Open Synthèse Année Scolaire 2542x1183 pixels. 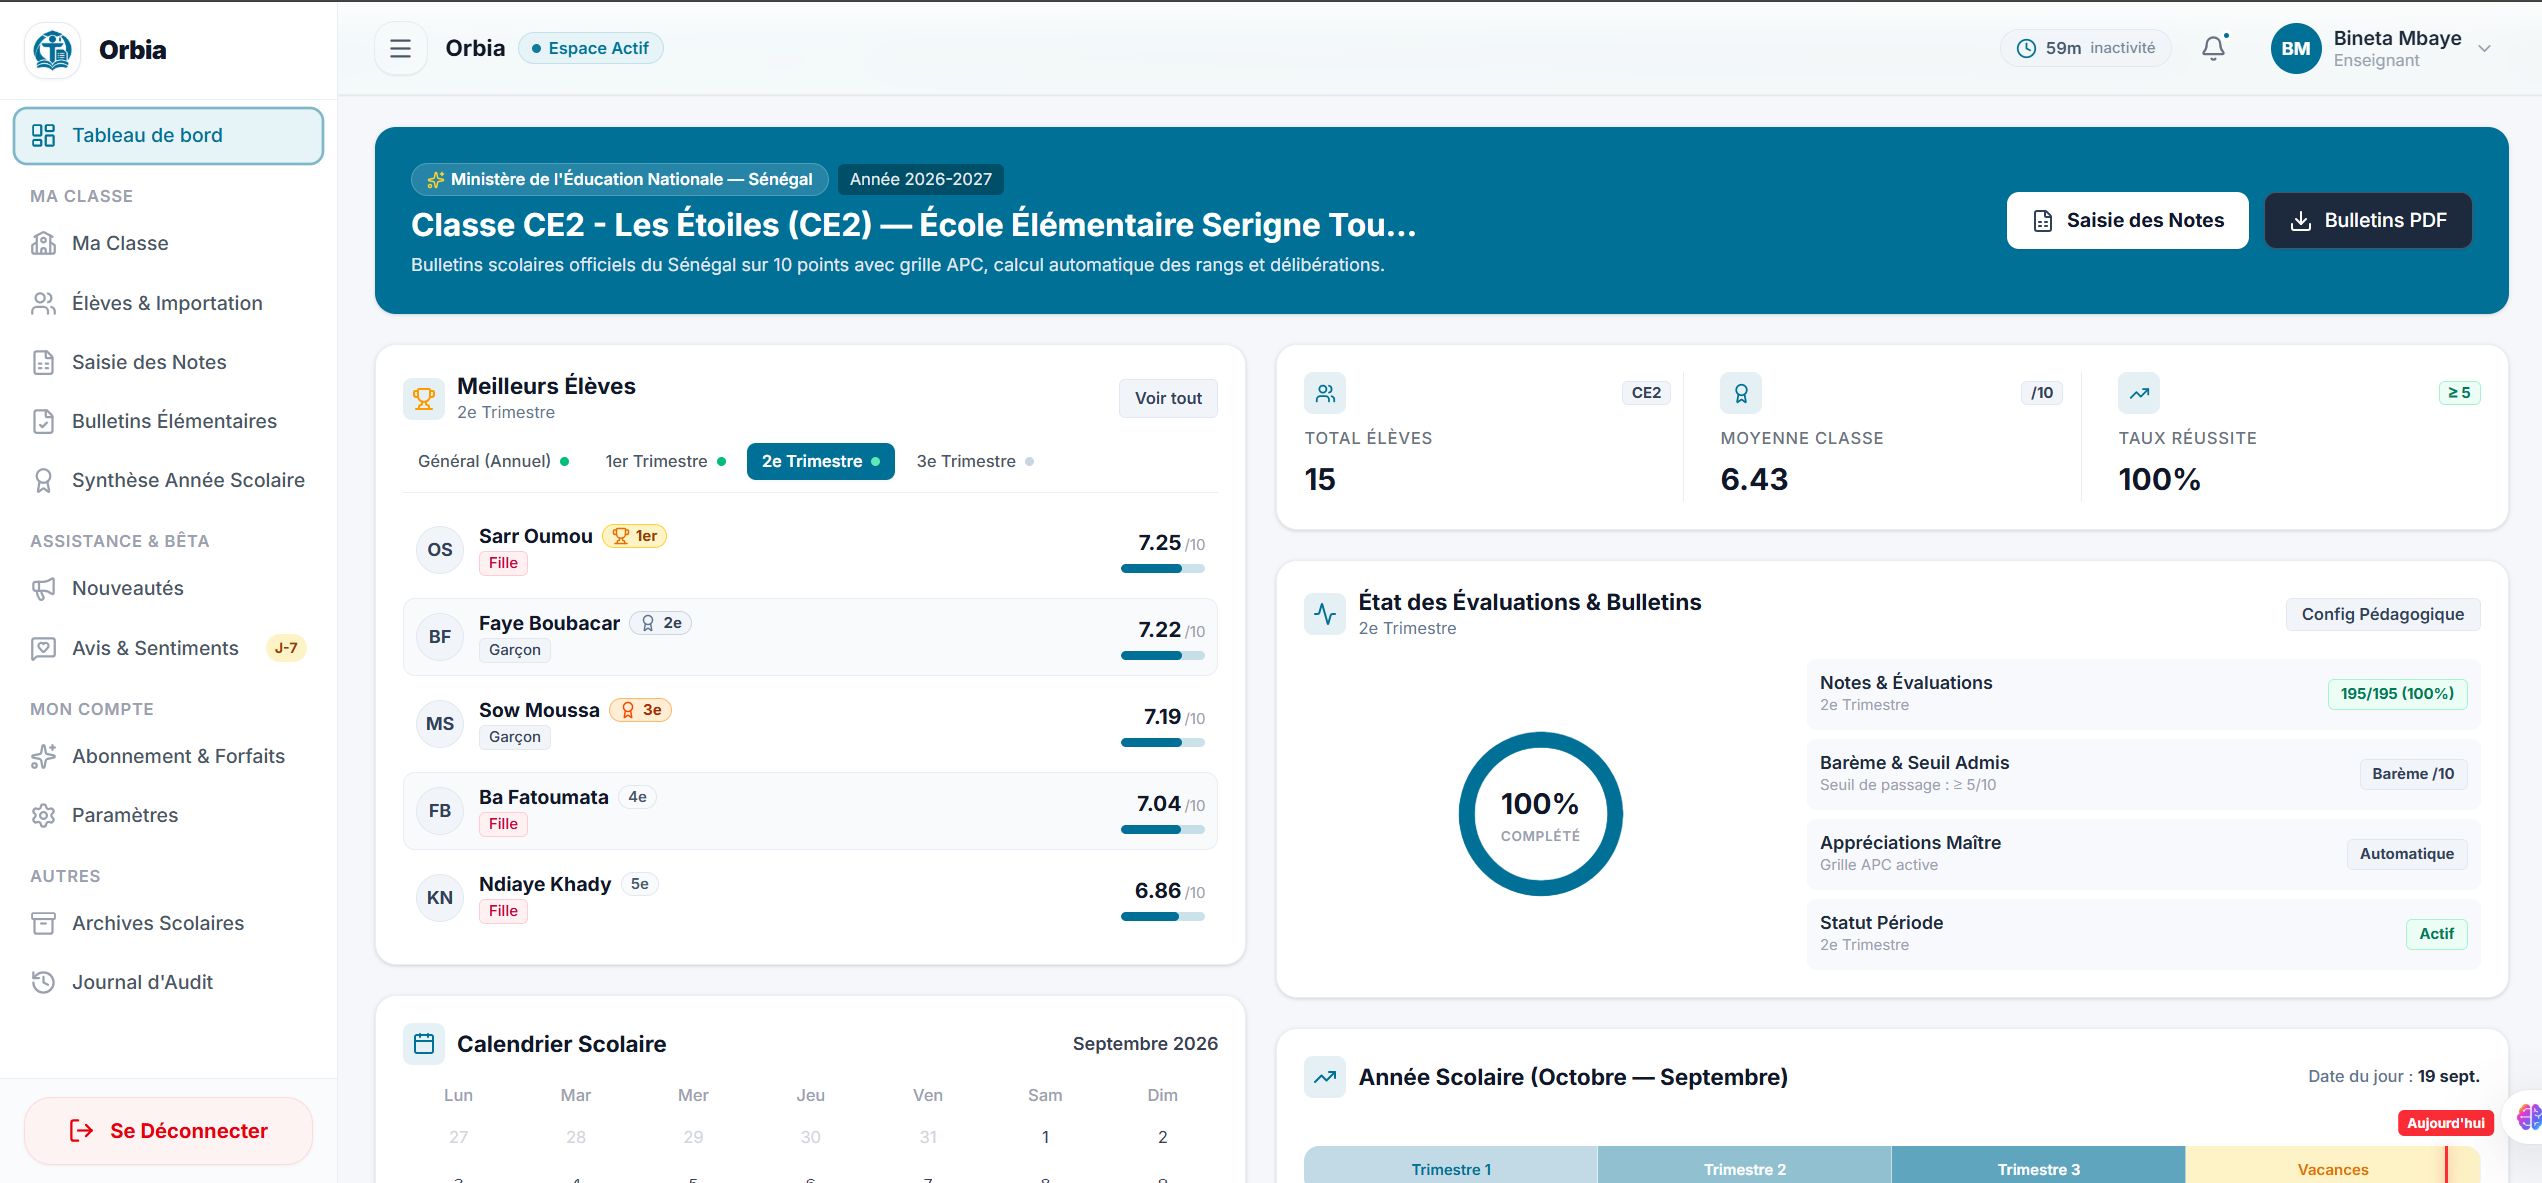click(x=168, y=480)
